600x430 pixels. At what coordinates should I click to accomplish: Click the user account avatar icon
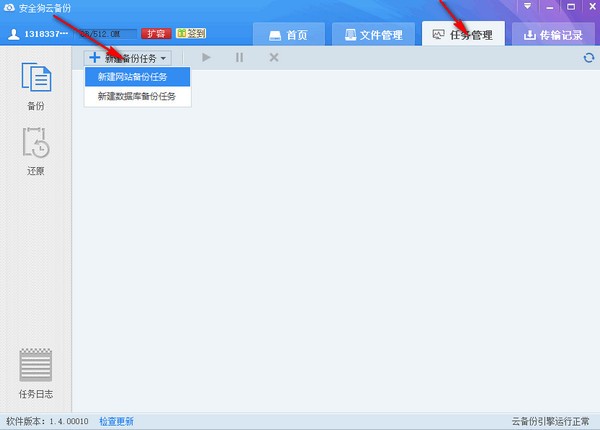point(13,34)
